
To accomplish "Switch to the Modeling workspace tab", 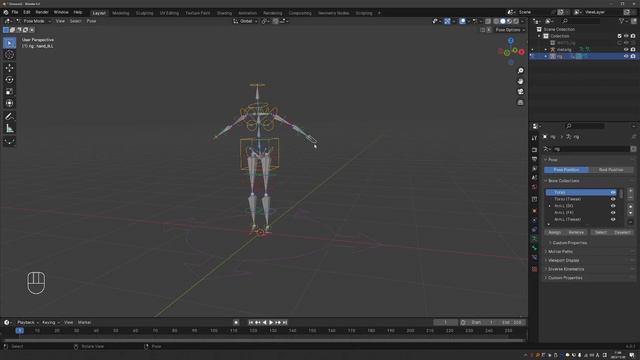I will tap(120, 13).
